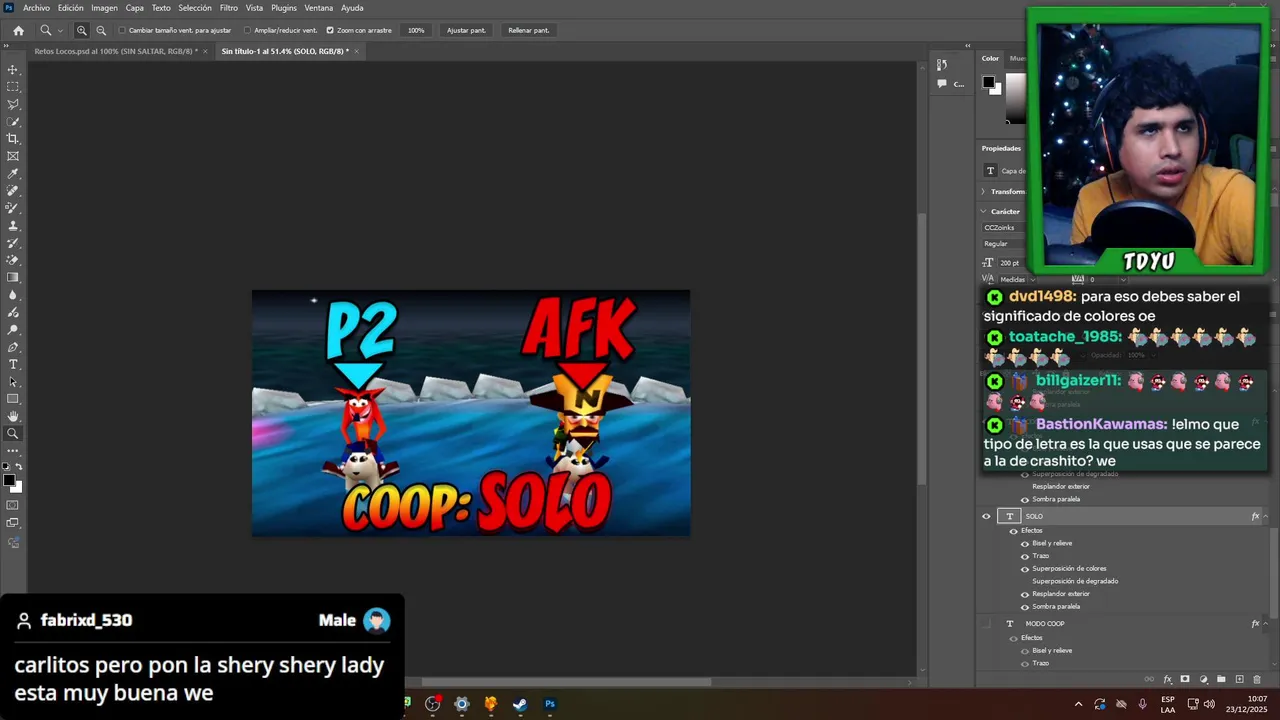Add adjustment layer half-circle icon

(x=1203, y=679)
